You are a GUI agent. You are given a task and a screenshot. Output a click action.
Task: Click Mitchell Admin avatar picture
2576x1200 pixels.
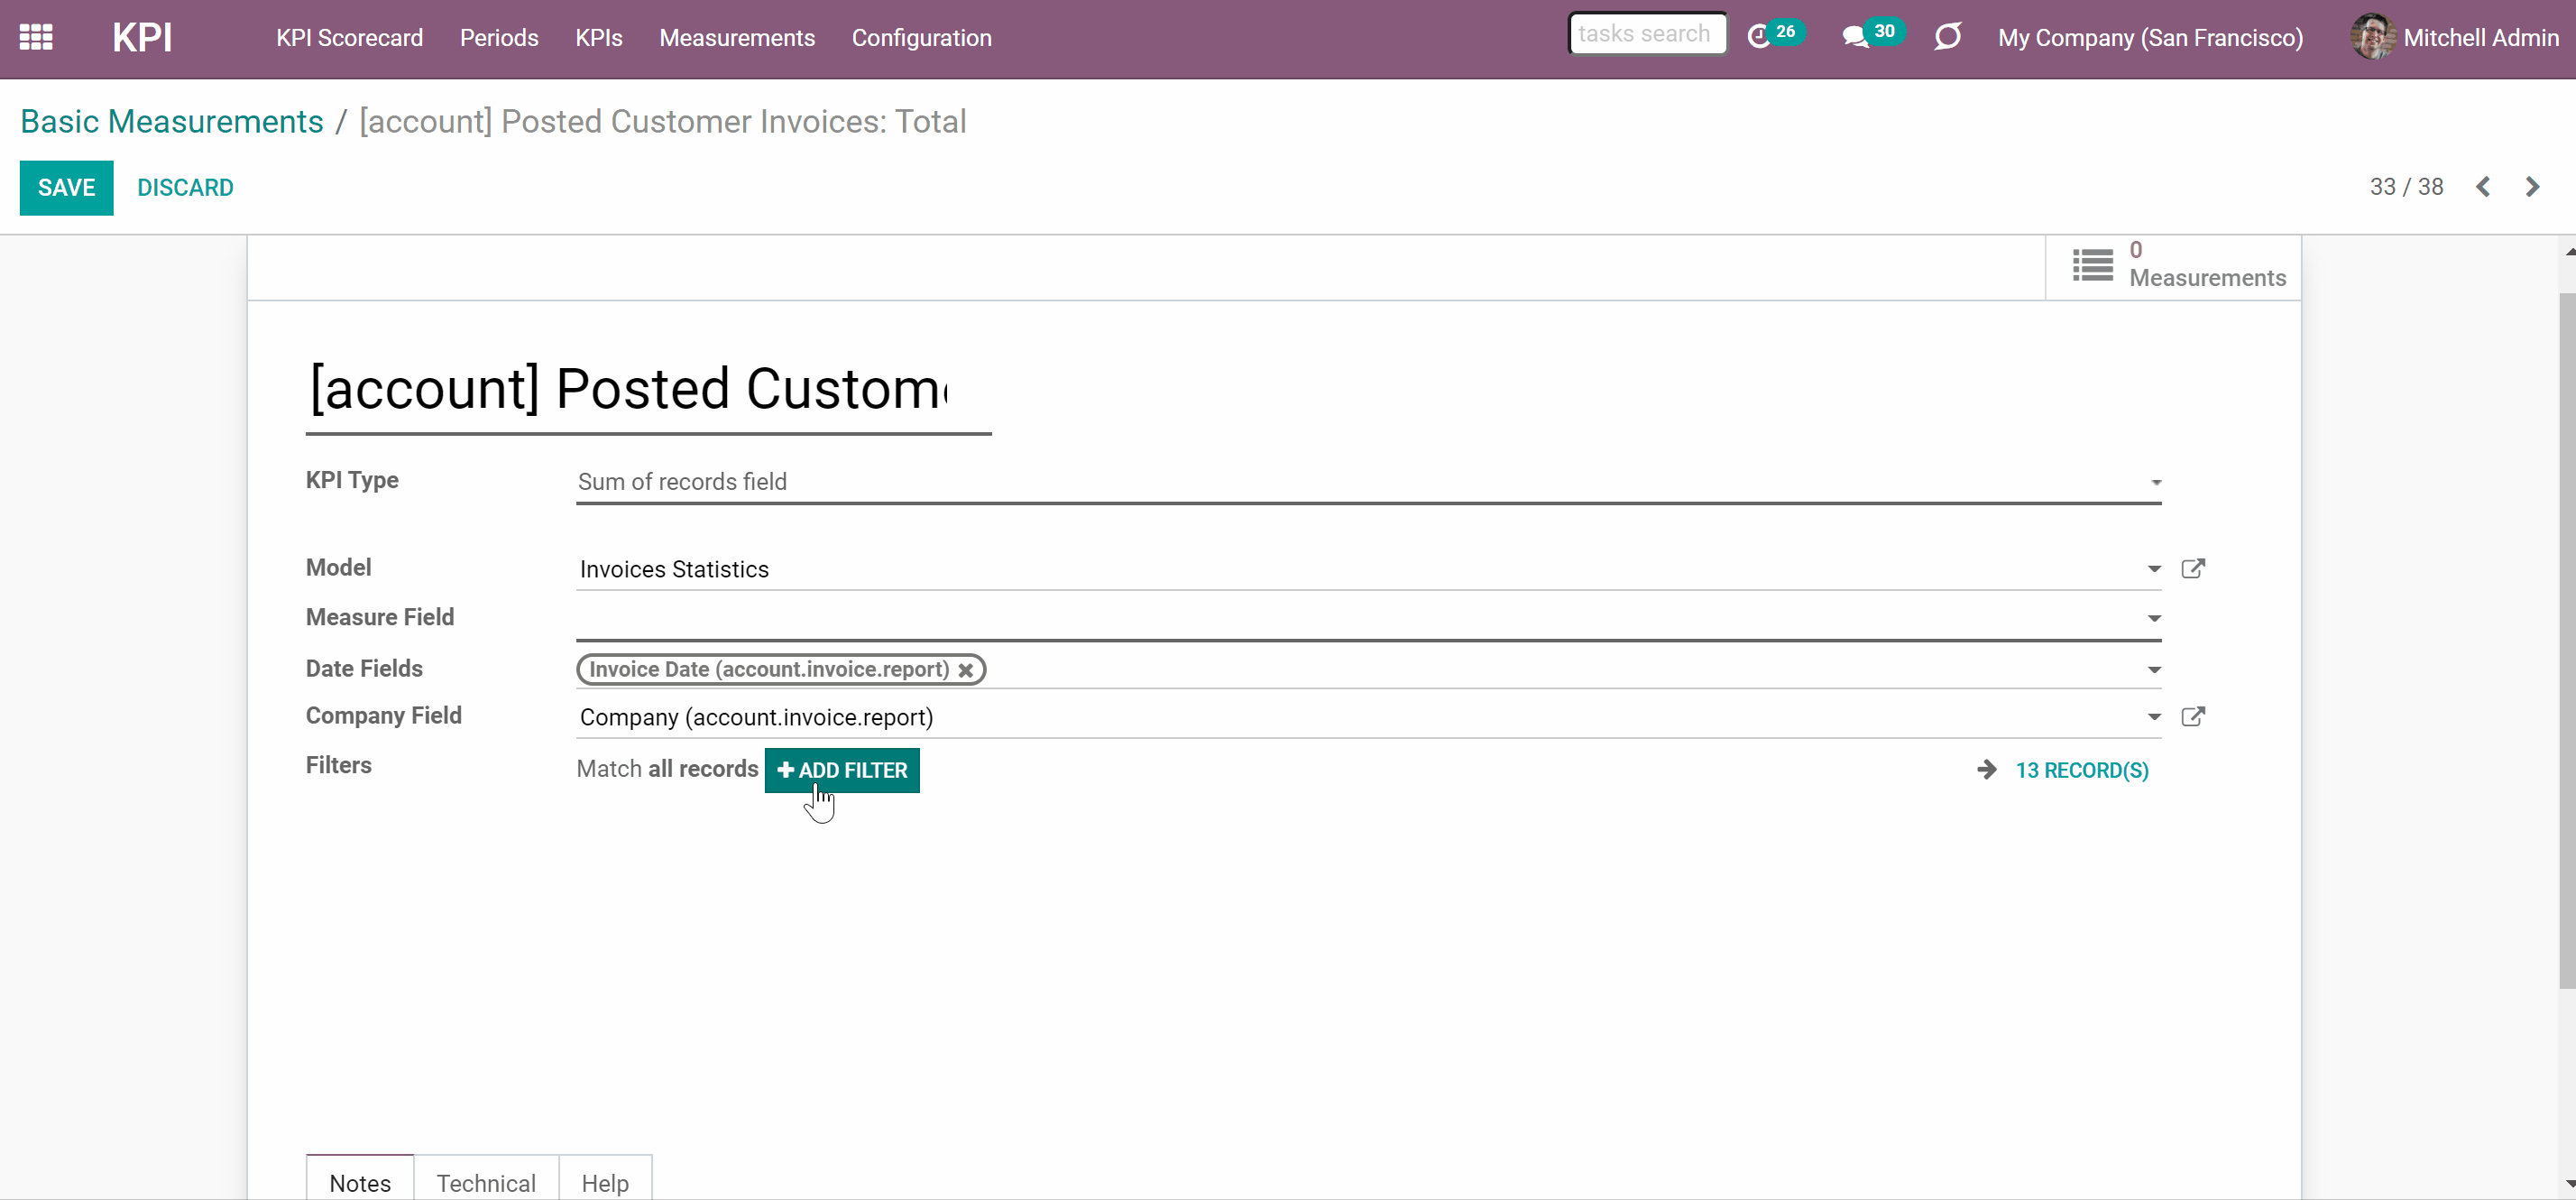(x=2373, y=38)
